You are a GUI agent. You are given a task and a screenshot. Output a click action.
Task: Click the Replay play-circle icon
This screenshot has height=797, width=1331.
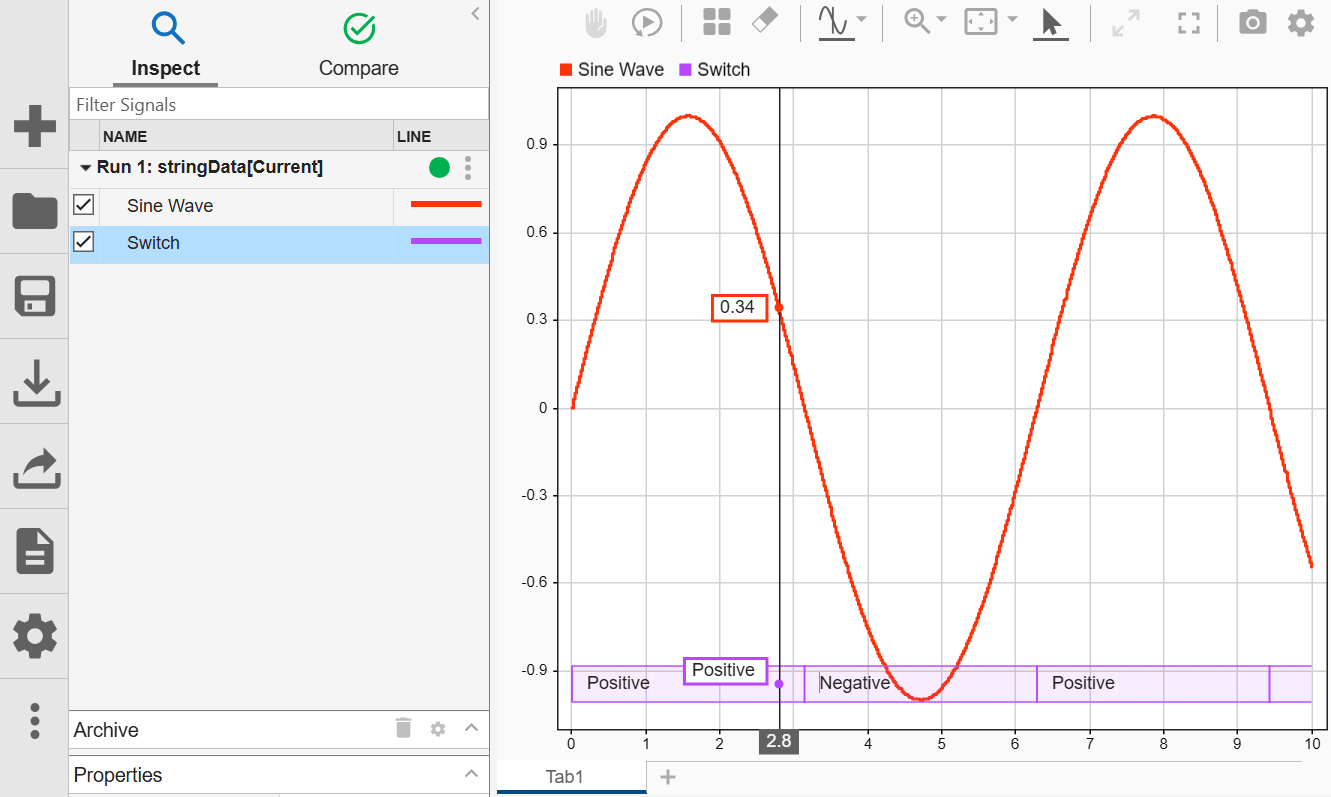(646, 23)
